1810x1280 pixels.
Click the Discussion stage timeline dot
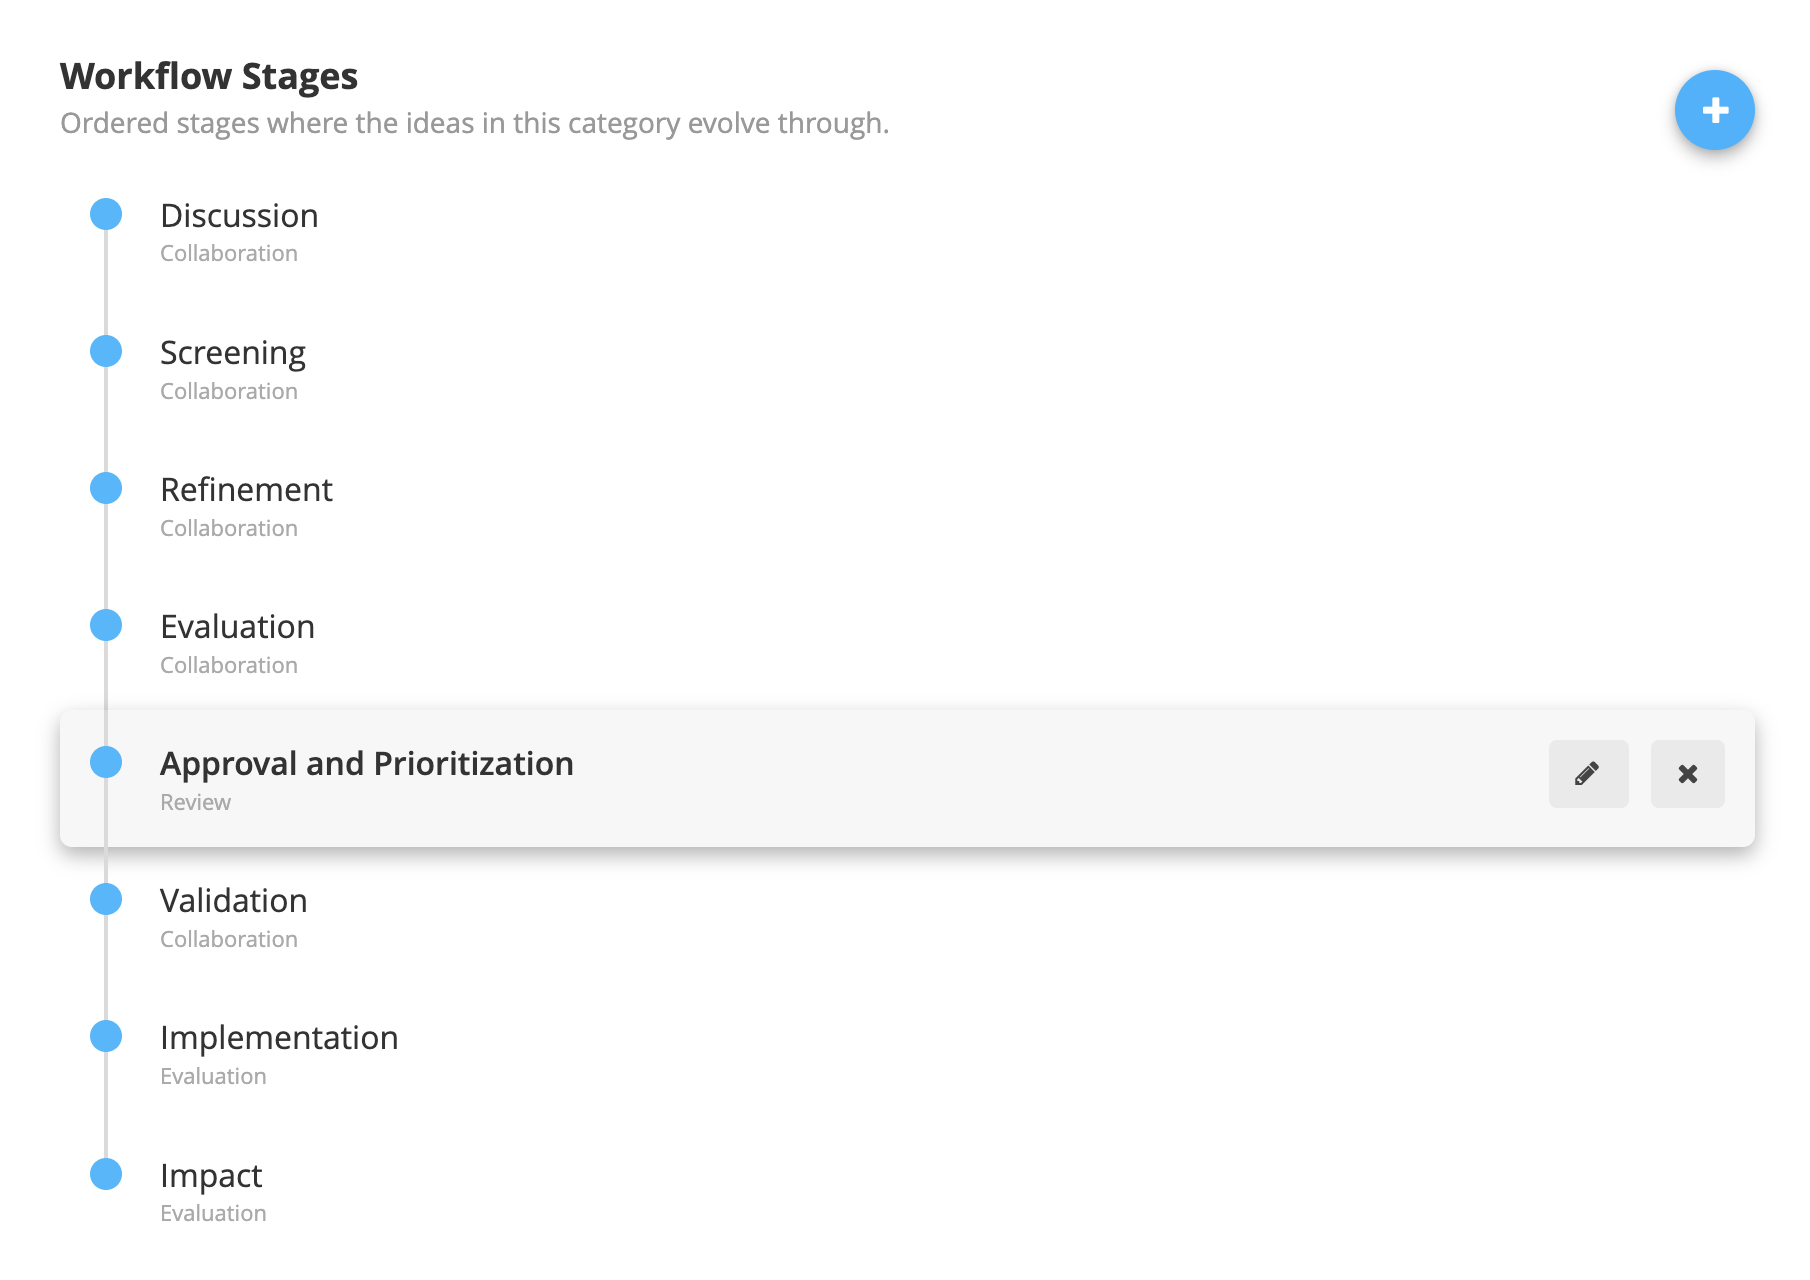[x=106, y=214]
